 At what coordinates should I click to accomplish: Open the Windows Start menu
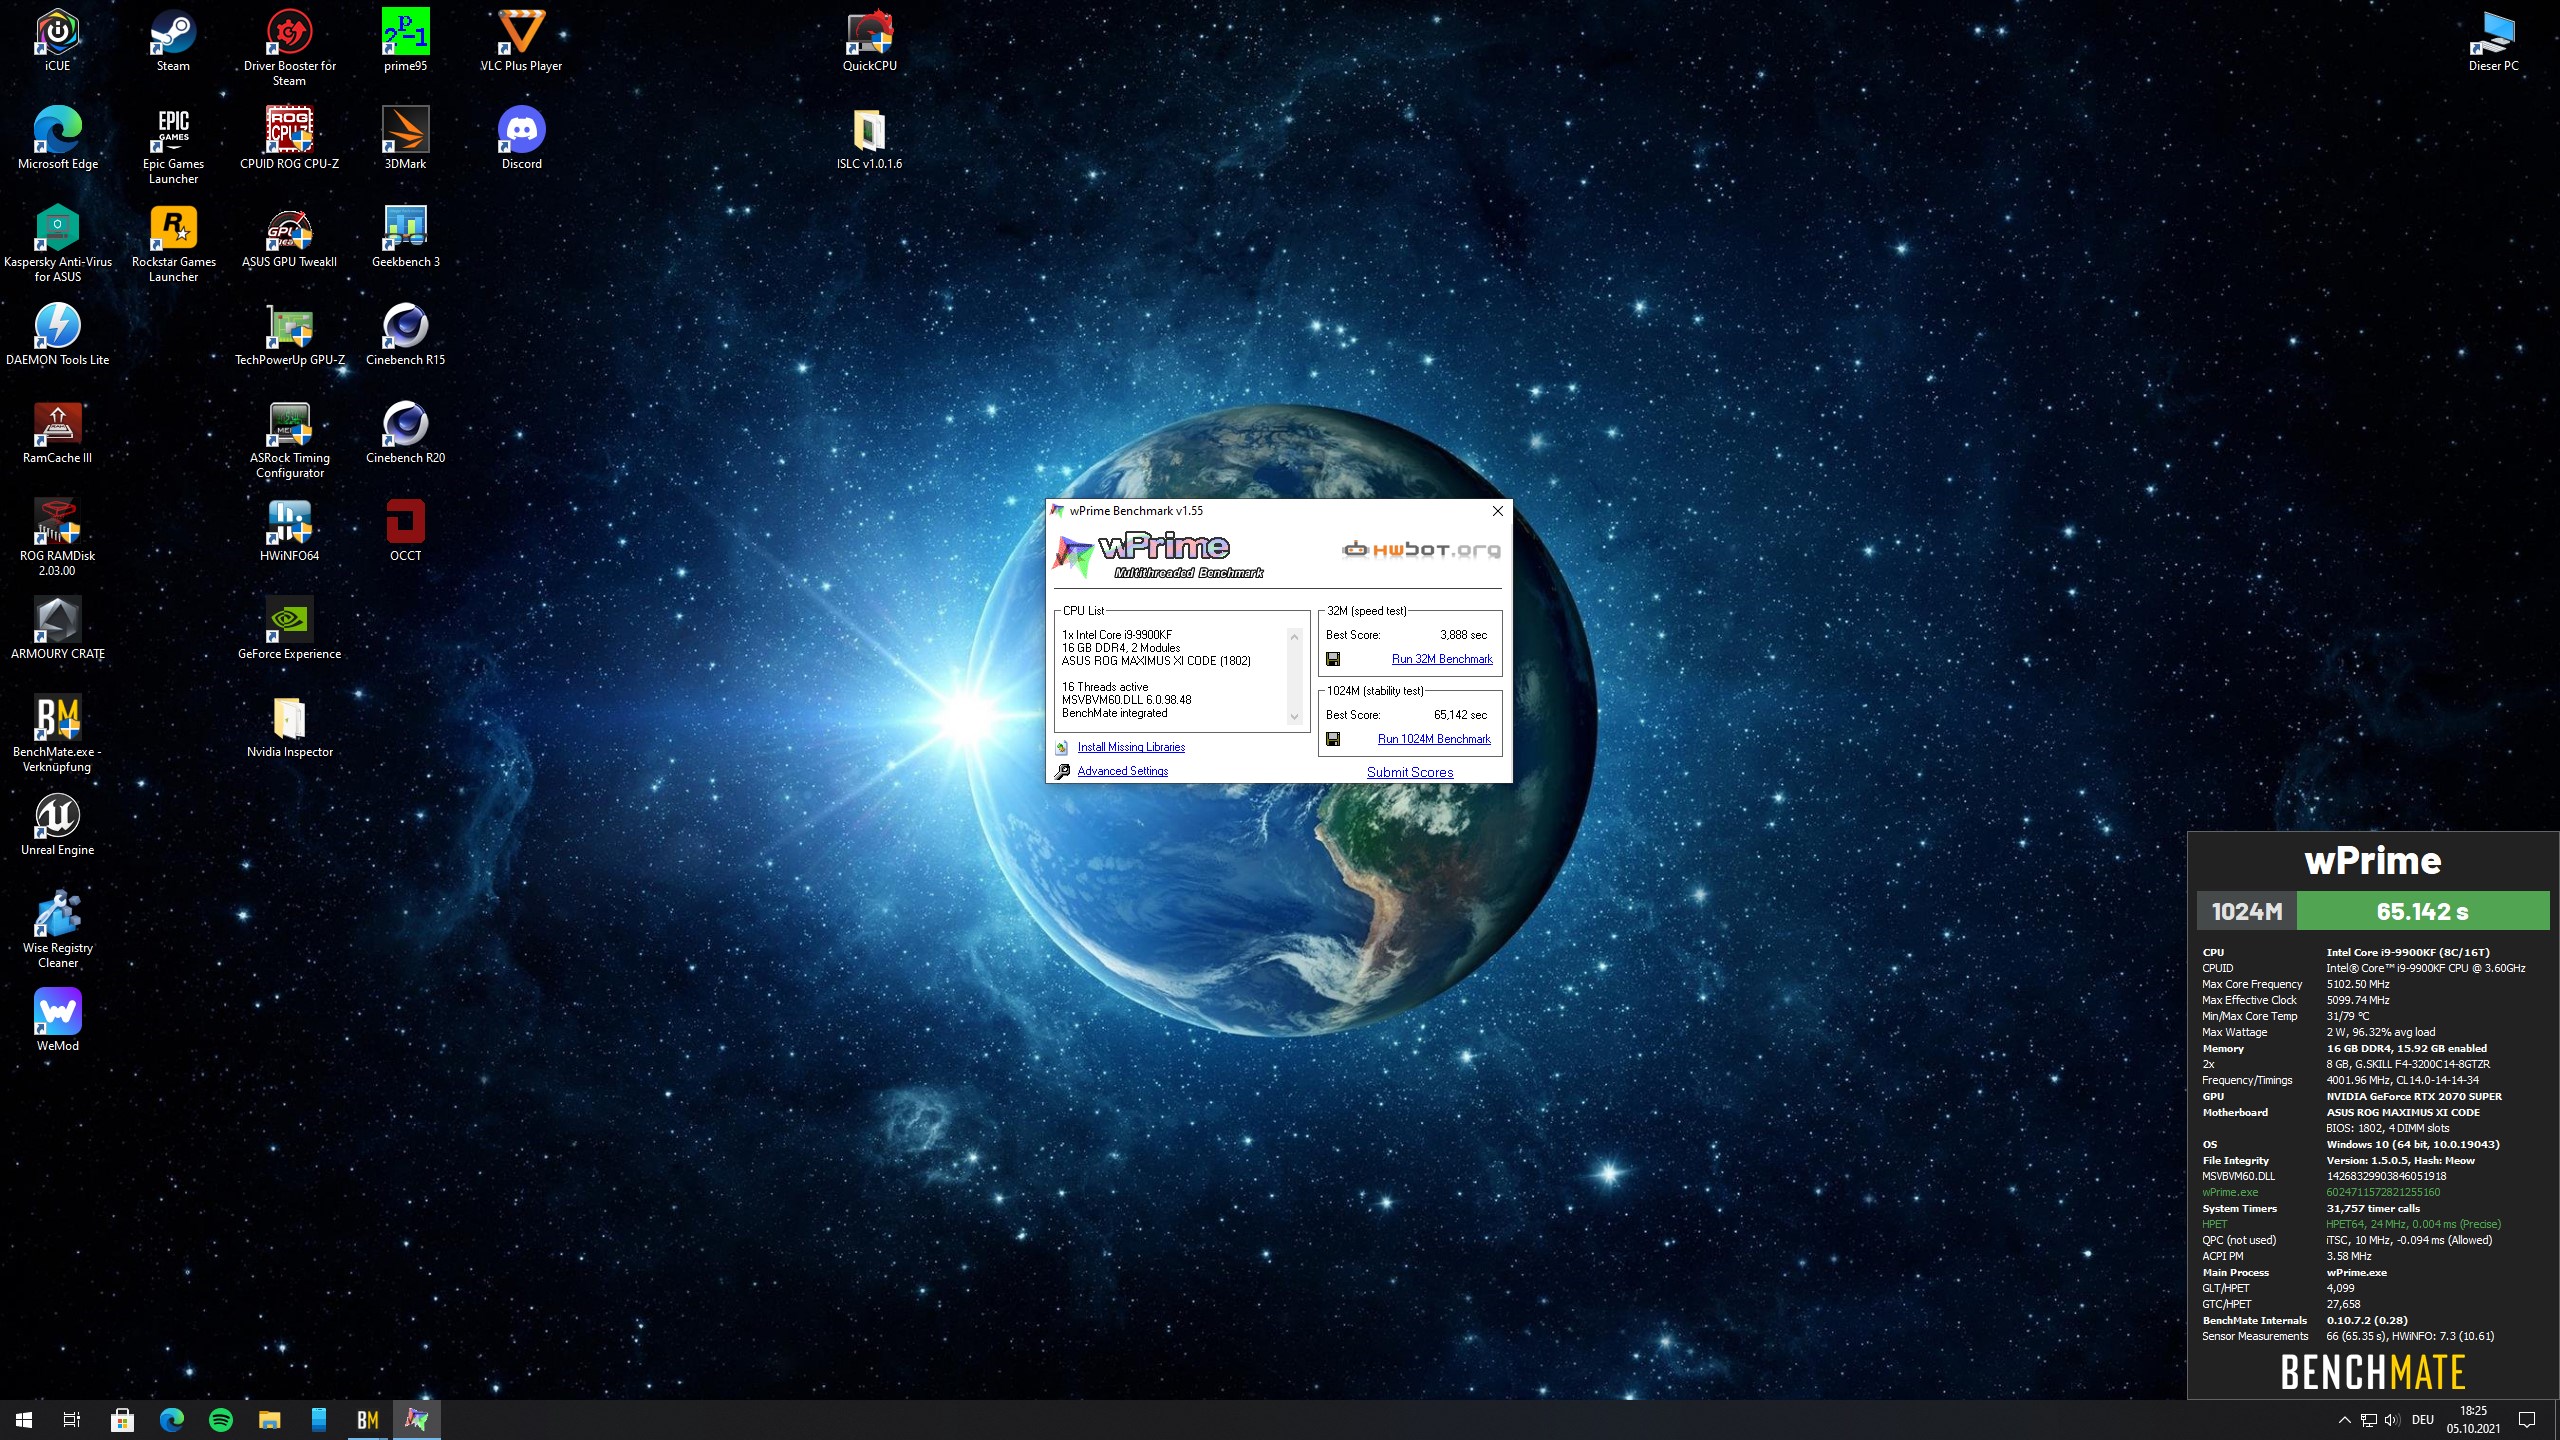click(x=24, y=1419)
